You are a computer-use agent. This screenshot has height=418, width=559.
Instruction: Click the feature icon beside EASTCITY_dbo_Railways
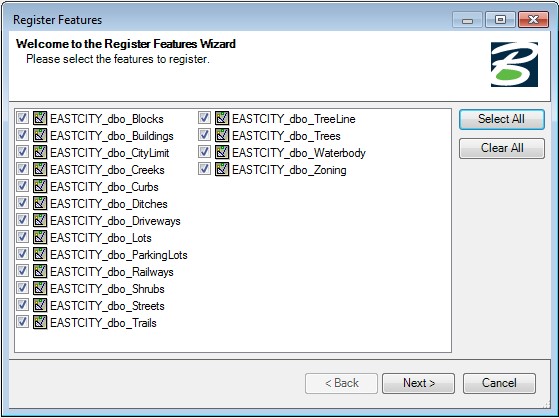(40, 271)
